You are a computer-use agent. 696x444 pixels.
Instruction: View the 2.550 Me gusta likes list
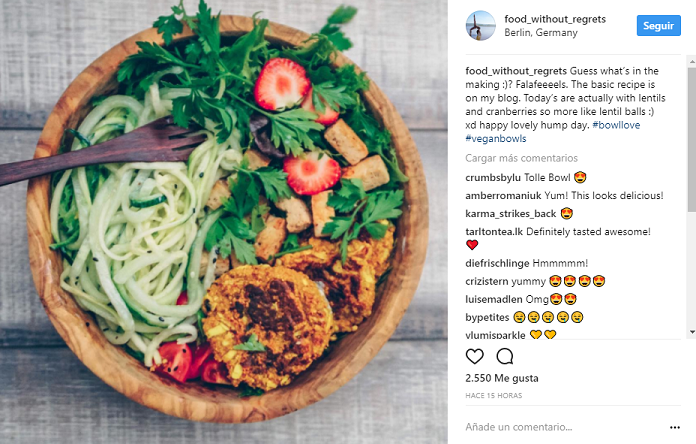click(x=502, y=378)
